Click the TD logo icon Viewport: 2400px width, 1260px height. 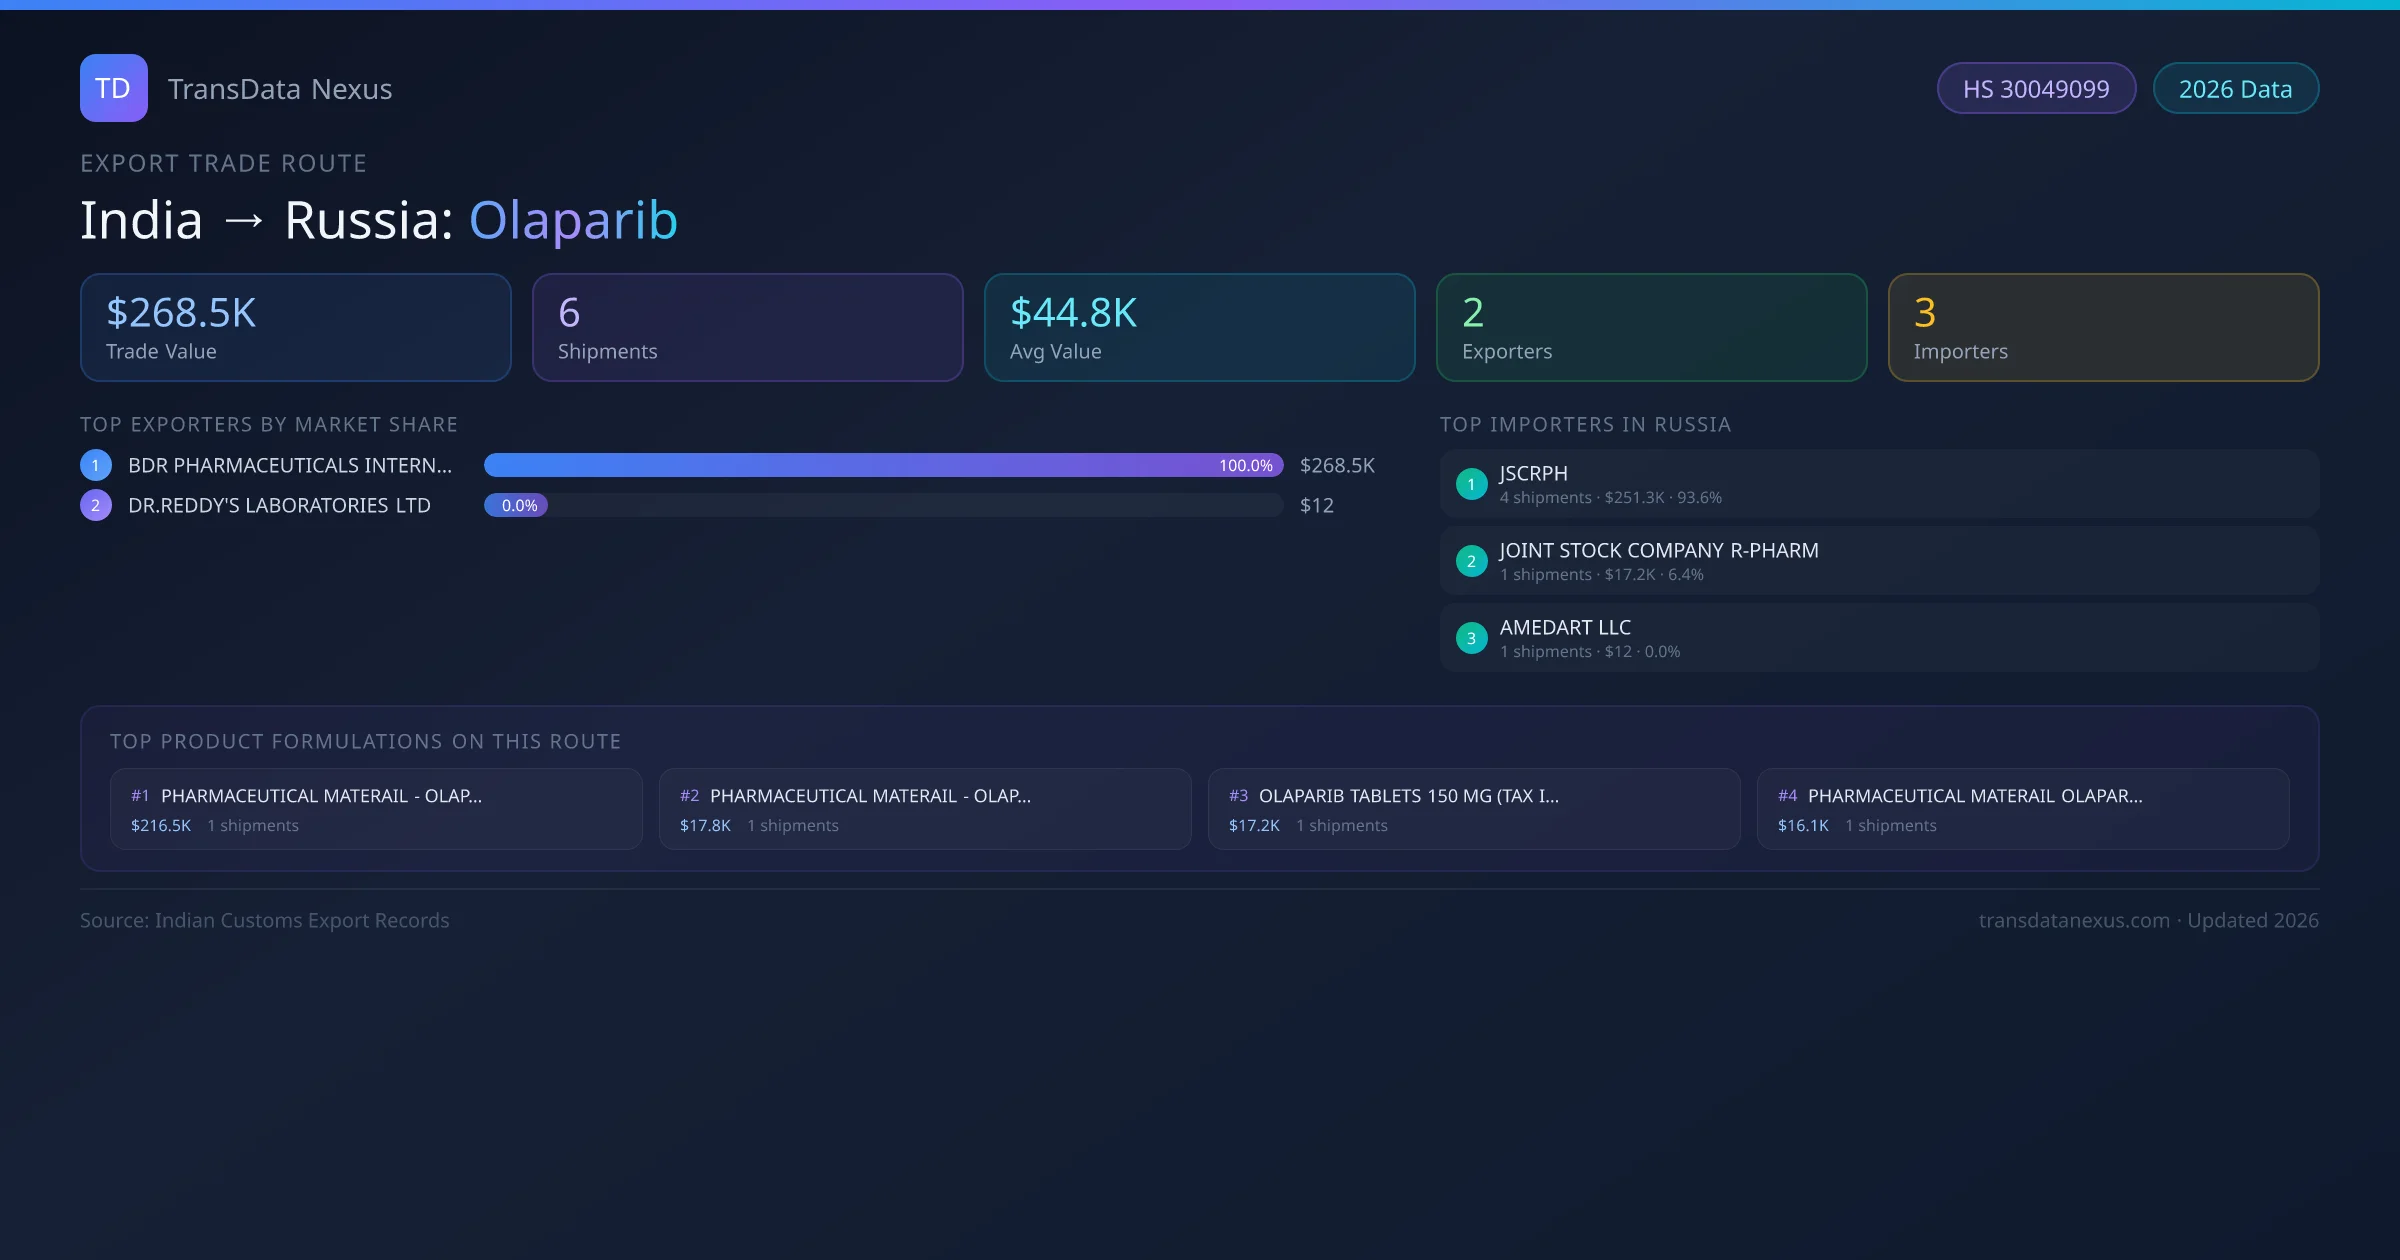pyautogui.click(x=113, y=88)
